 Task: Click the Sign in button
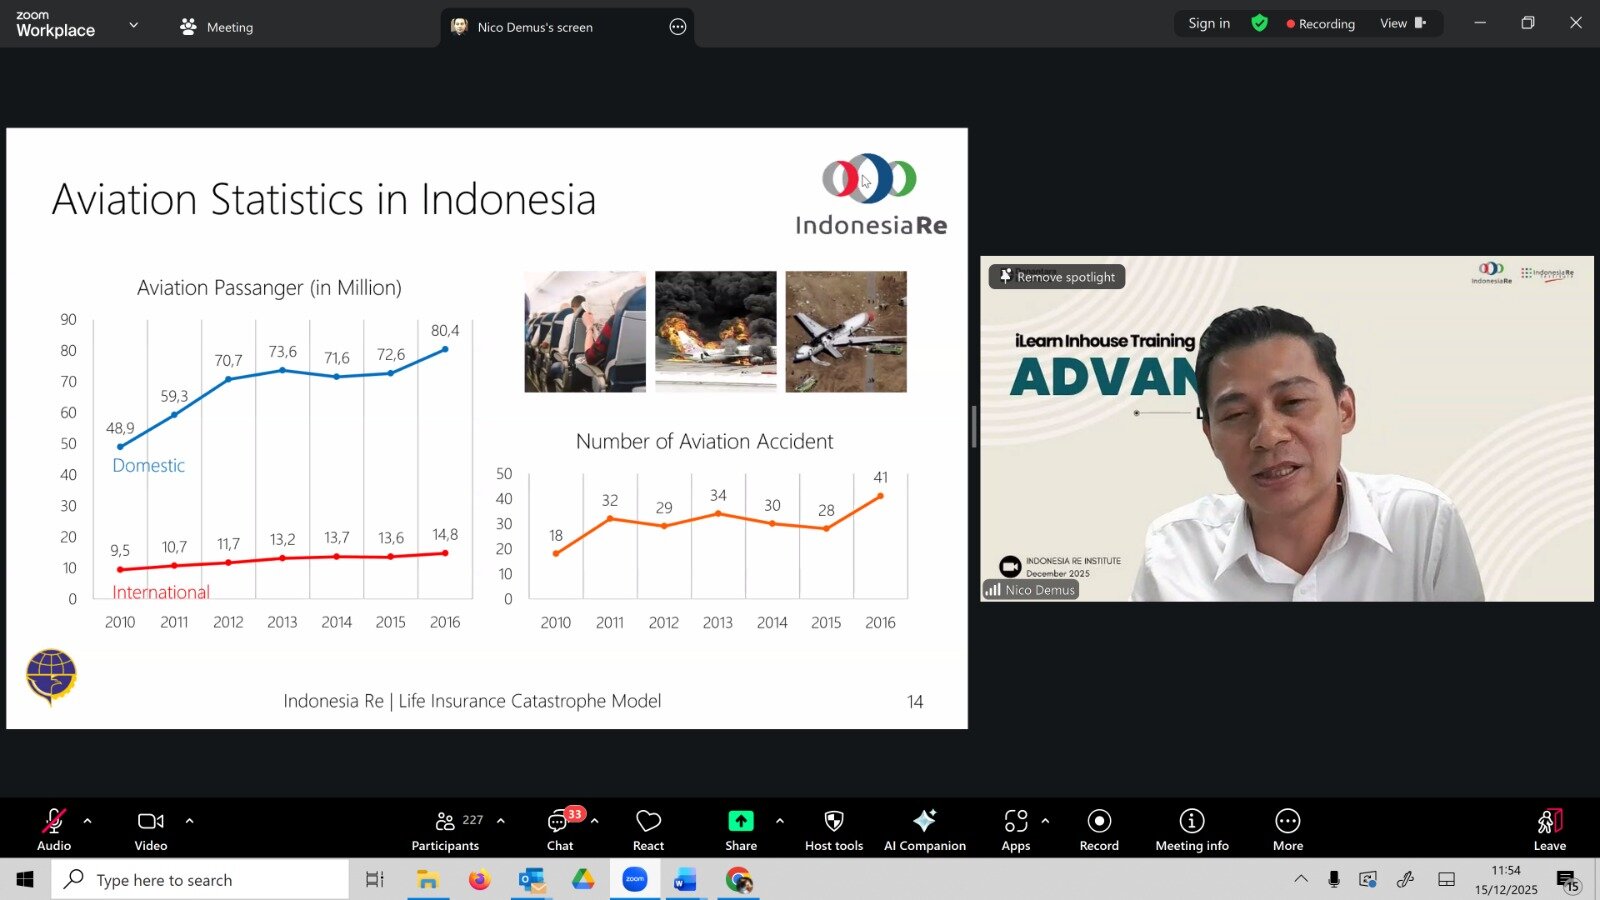tap(1209, 23)
